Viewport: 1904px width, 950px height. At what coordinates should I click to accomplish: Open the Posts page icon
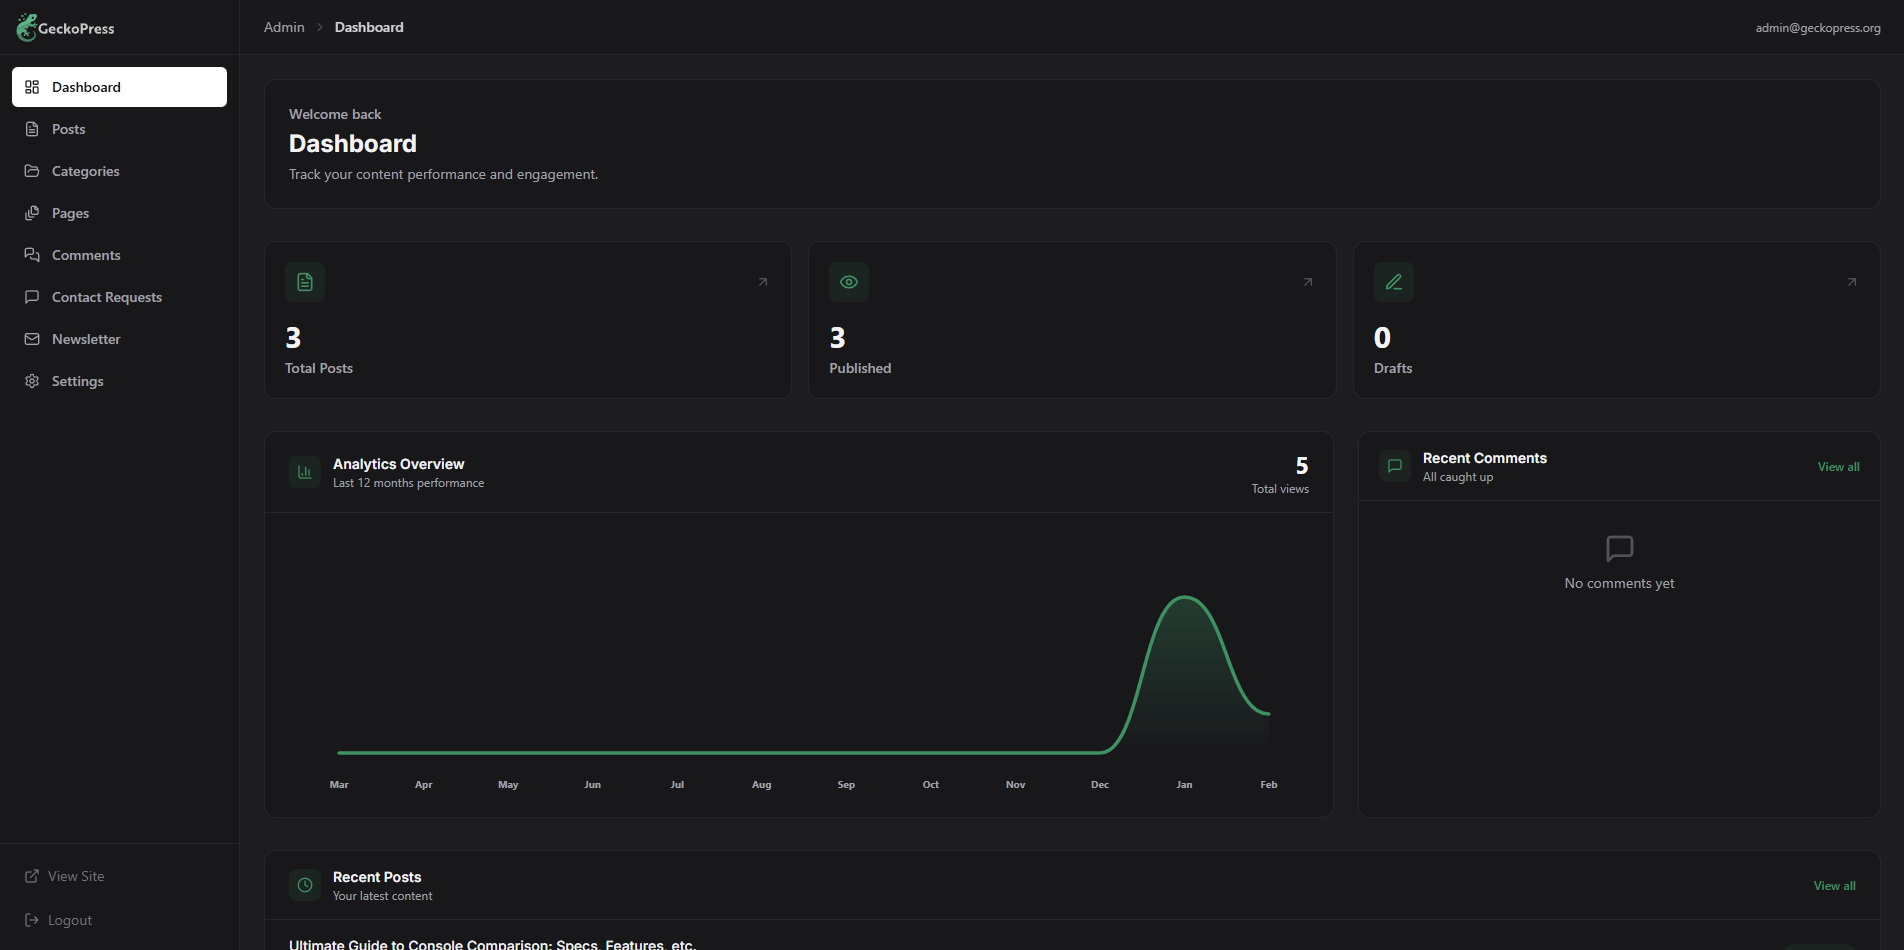[32, 128]
